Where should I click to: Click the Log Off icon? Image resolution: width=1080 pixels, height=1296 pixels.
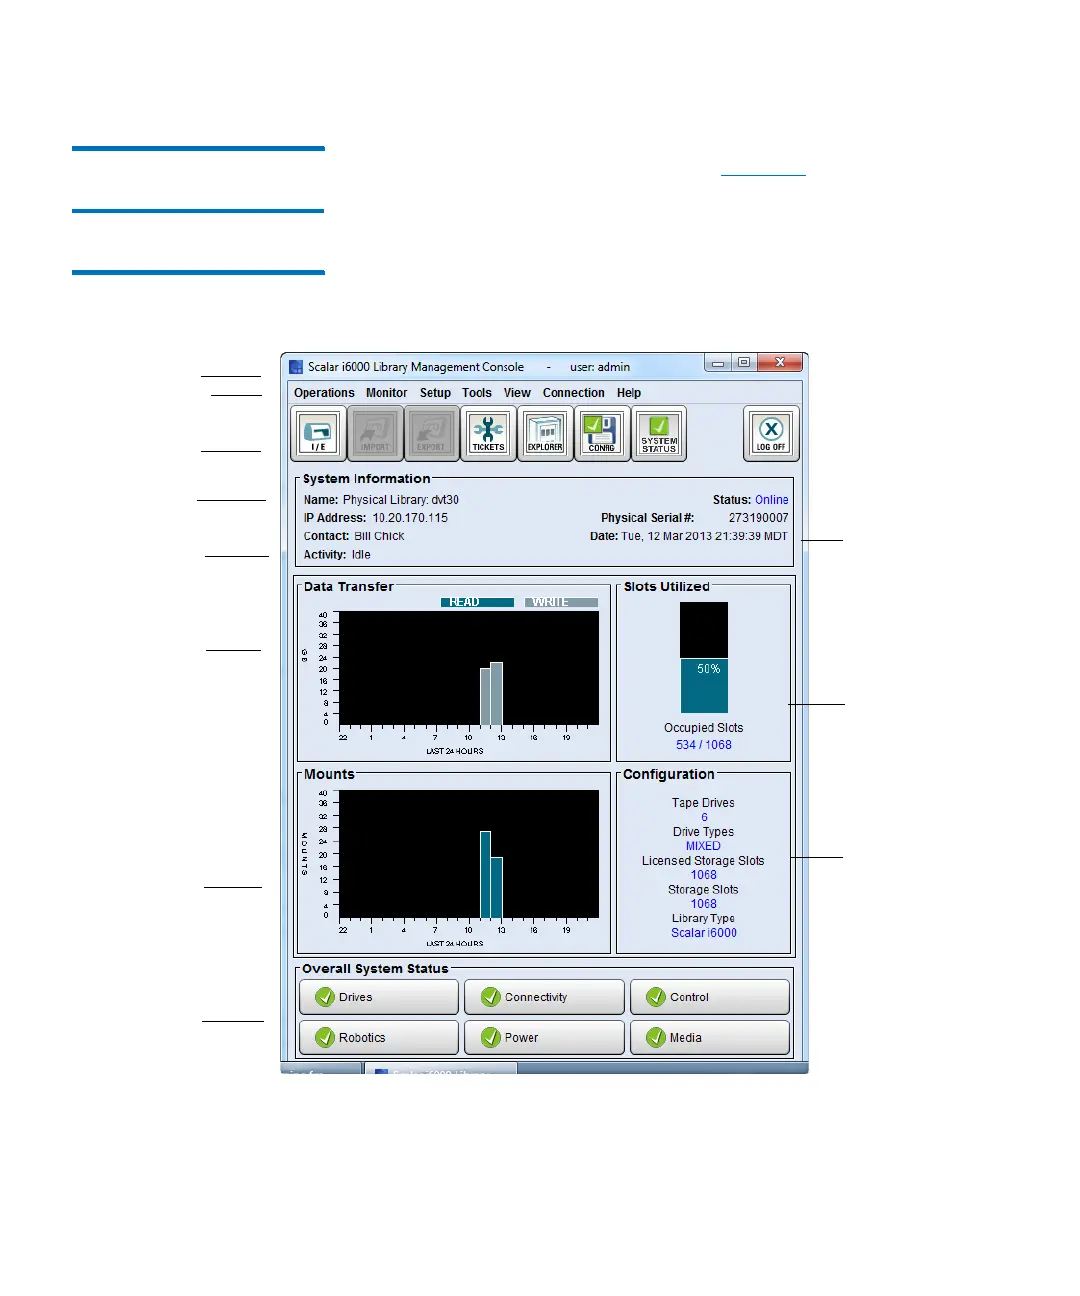coord(771,433)
